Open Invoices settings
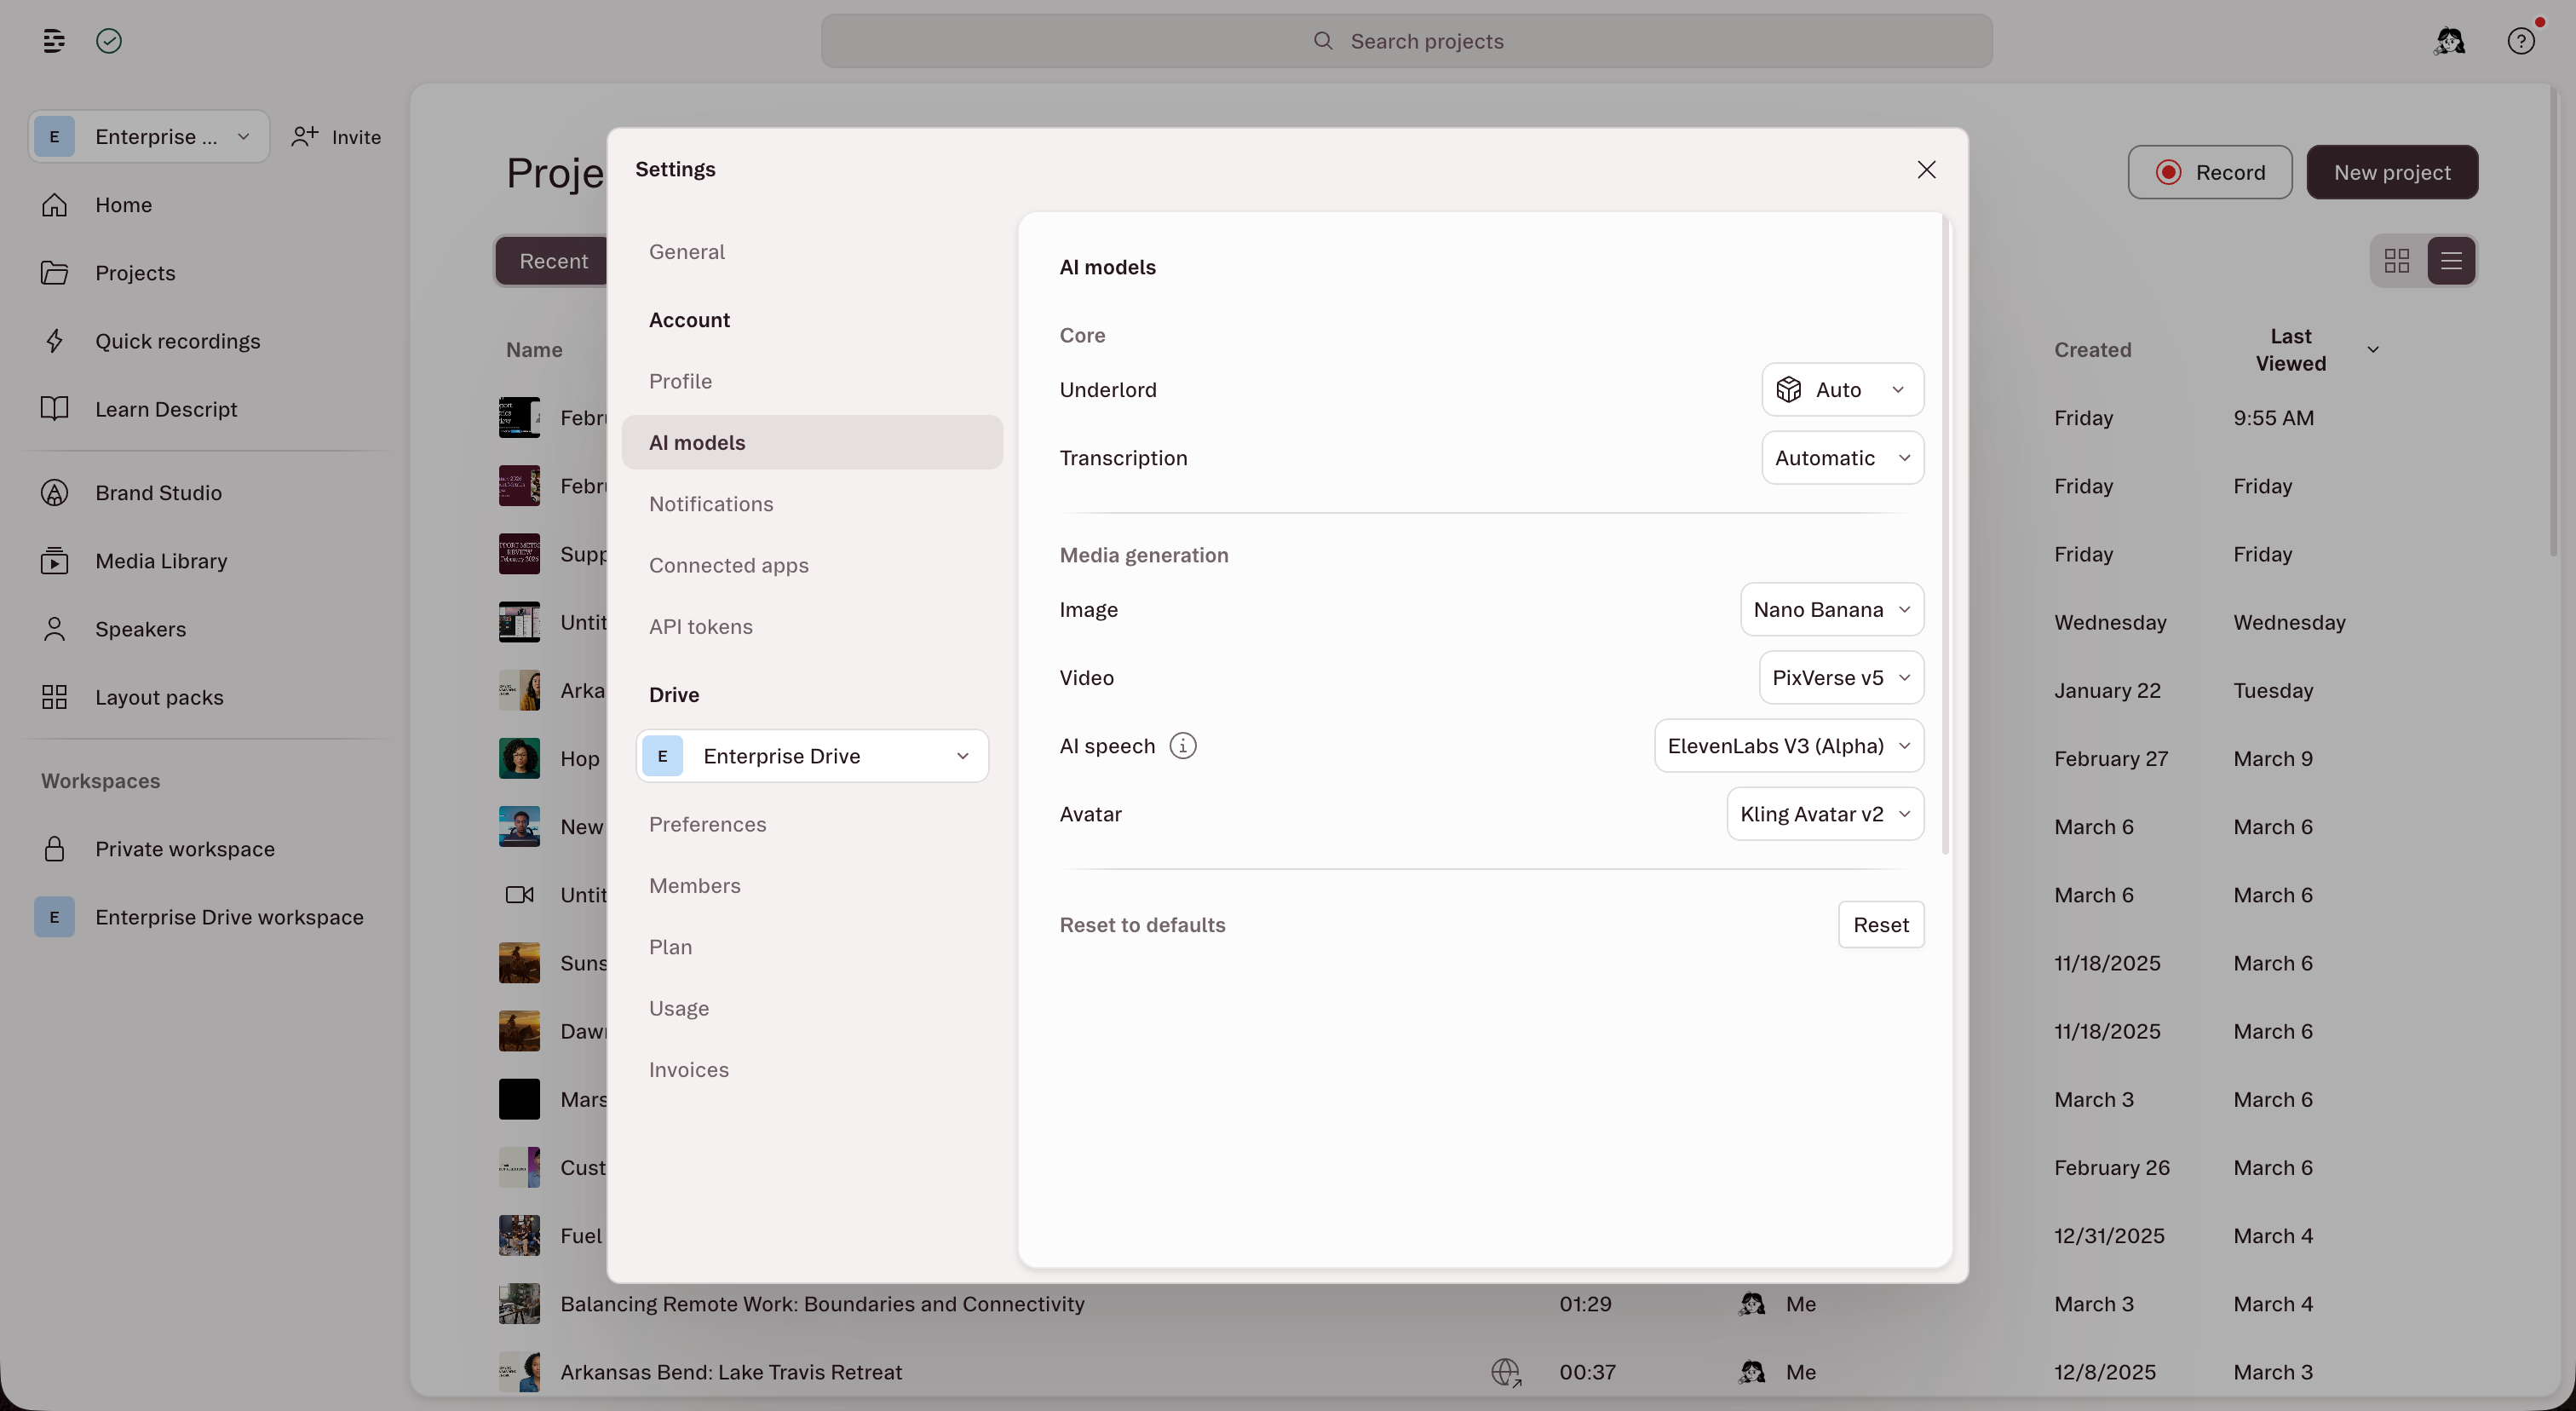 [689, 1070]
